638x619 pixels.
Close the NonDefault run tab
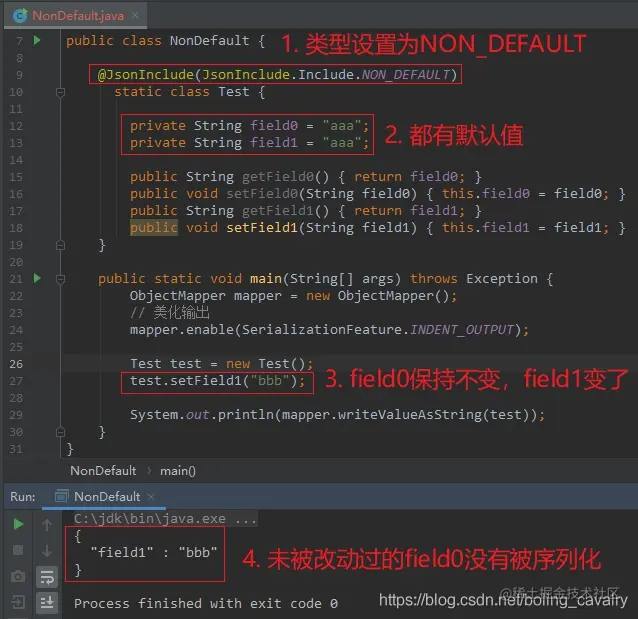[x=151, y=497]
